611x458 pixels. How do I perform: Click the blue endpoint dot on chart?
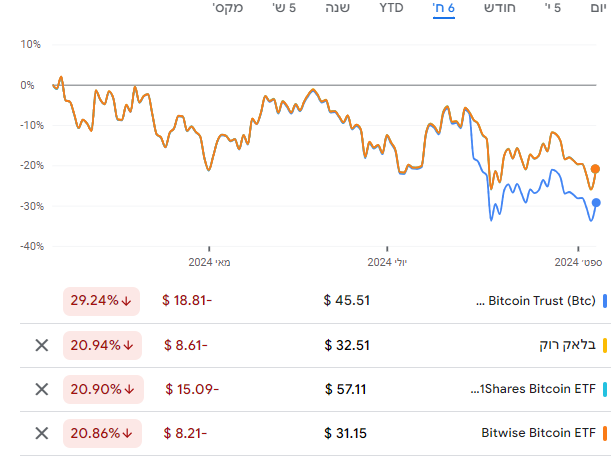(x=596, y=203)
